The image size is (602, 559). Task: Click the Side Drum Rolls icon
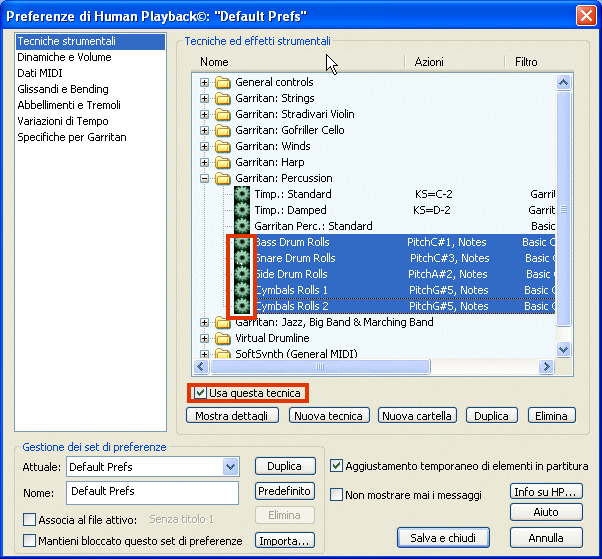(x=241, y=274)
